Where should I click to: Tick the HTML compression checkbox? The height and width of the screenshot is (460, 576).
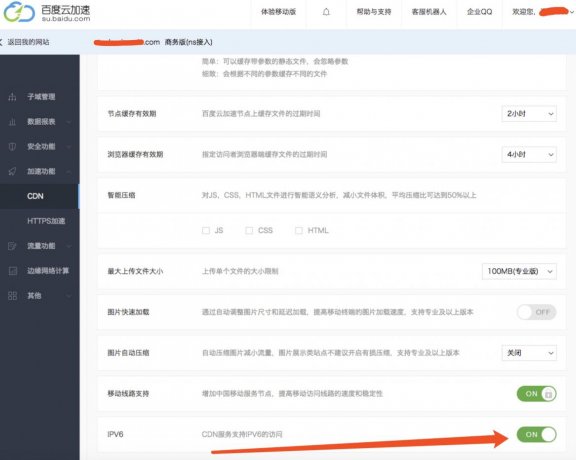coord(299,230)
